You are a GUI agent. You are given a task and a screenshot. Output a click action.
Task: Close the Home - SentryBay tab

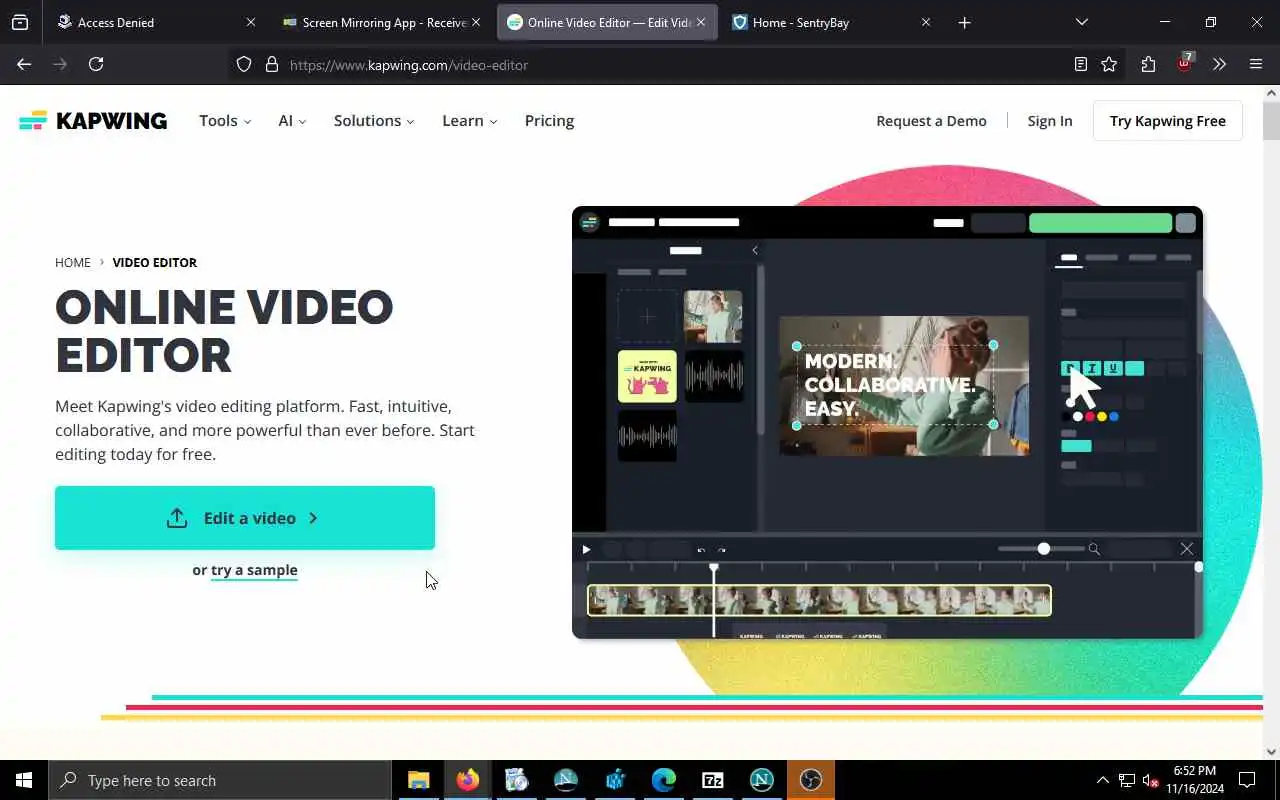pos(926,22)
